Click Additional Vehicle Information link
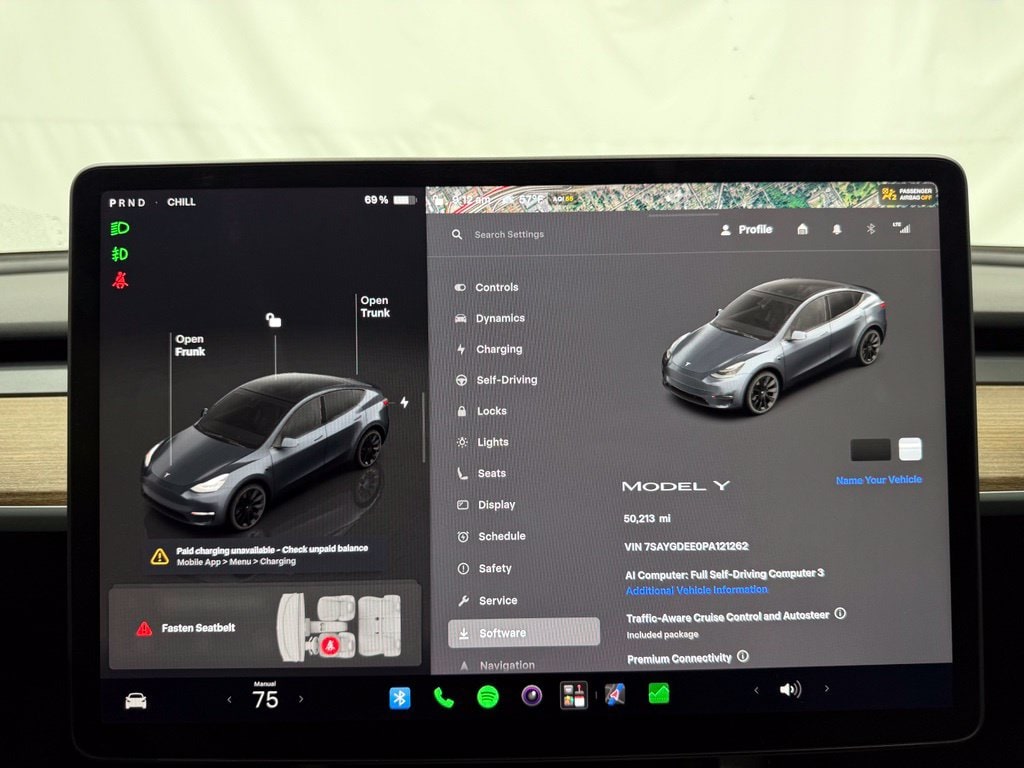This screenshot has height=768, width=1024. pos(696,590)
